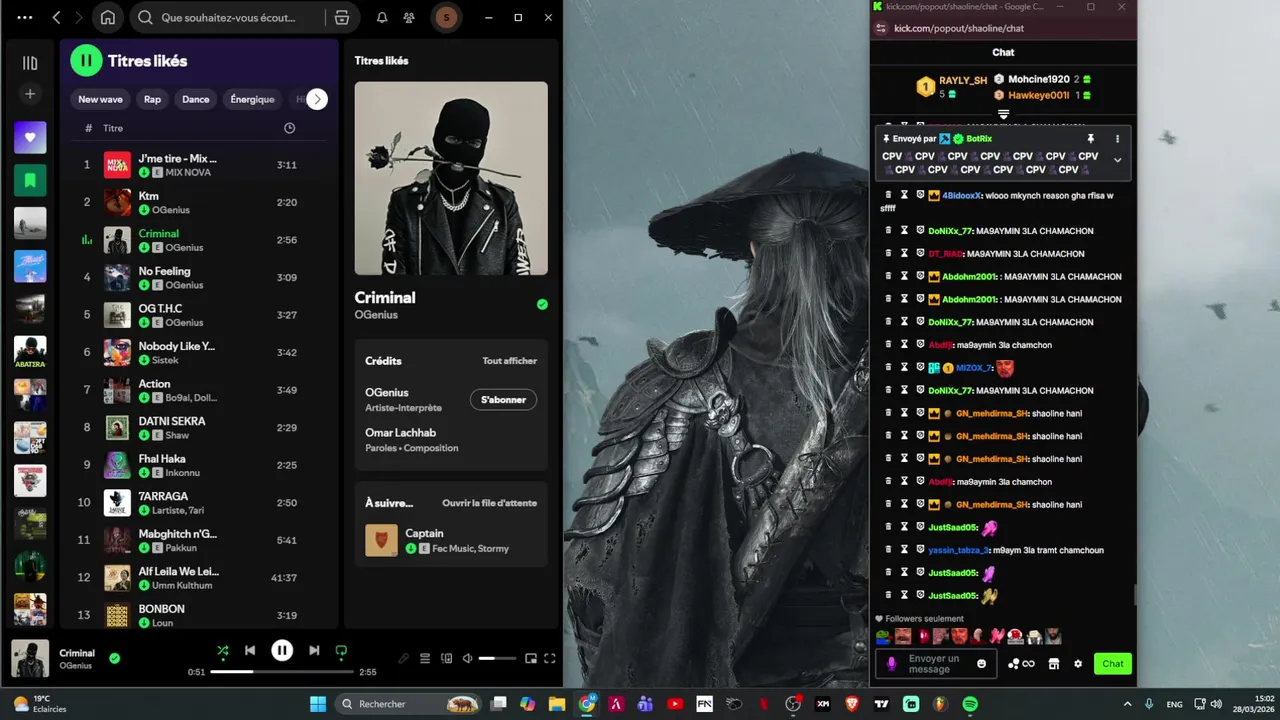Open Spotify mini player
Image resolution: width=1280 pixels, height=720 pixels.
click(x=531, y=659)
